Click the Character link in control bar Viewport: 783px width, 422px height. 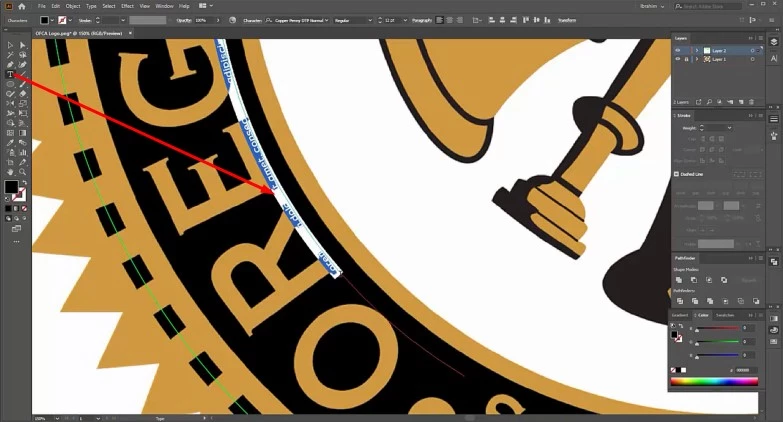pos(253,20)
